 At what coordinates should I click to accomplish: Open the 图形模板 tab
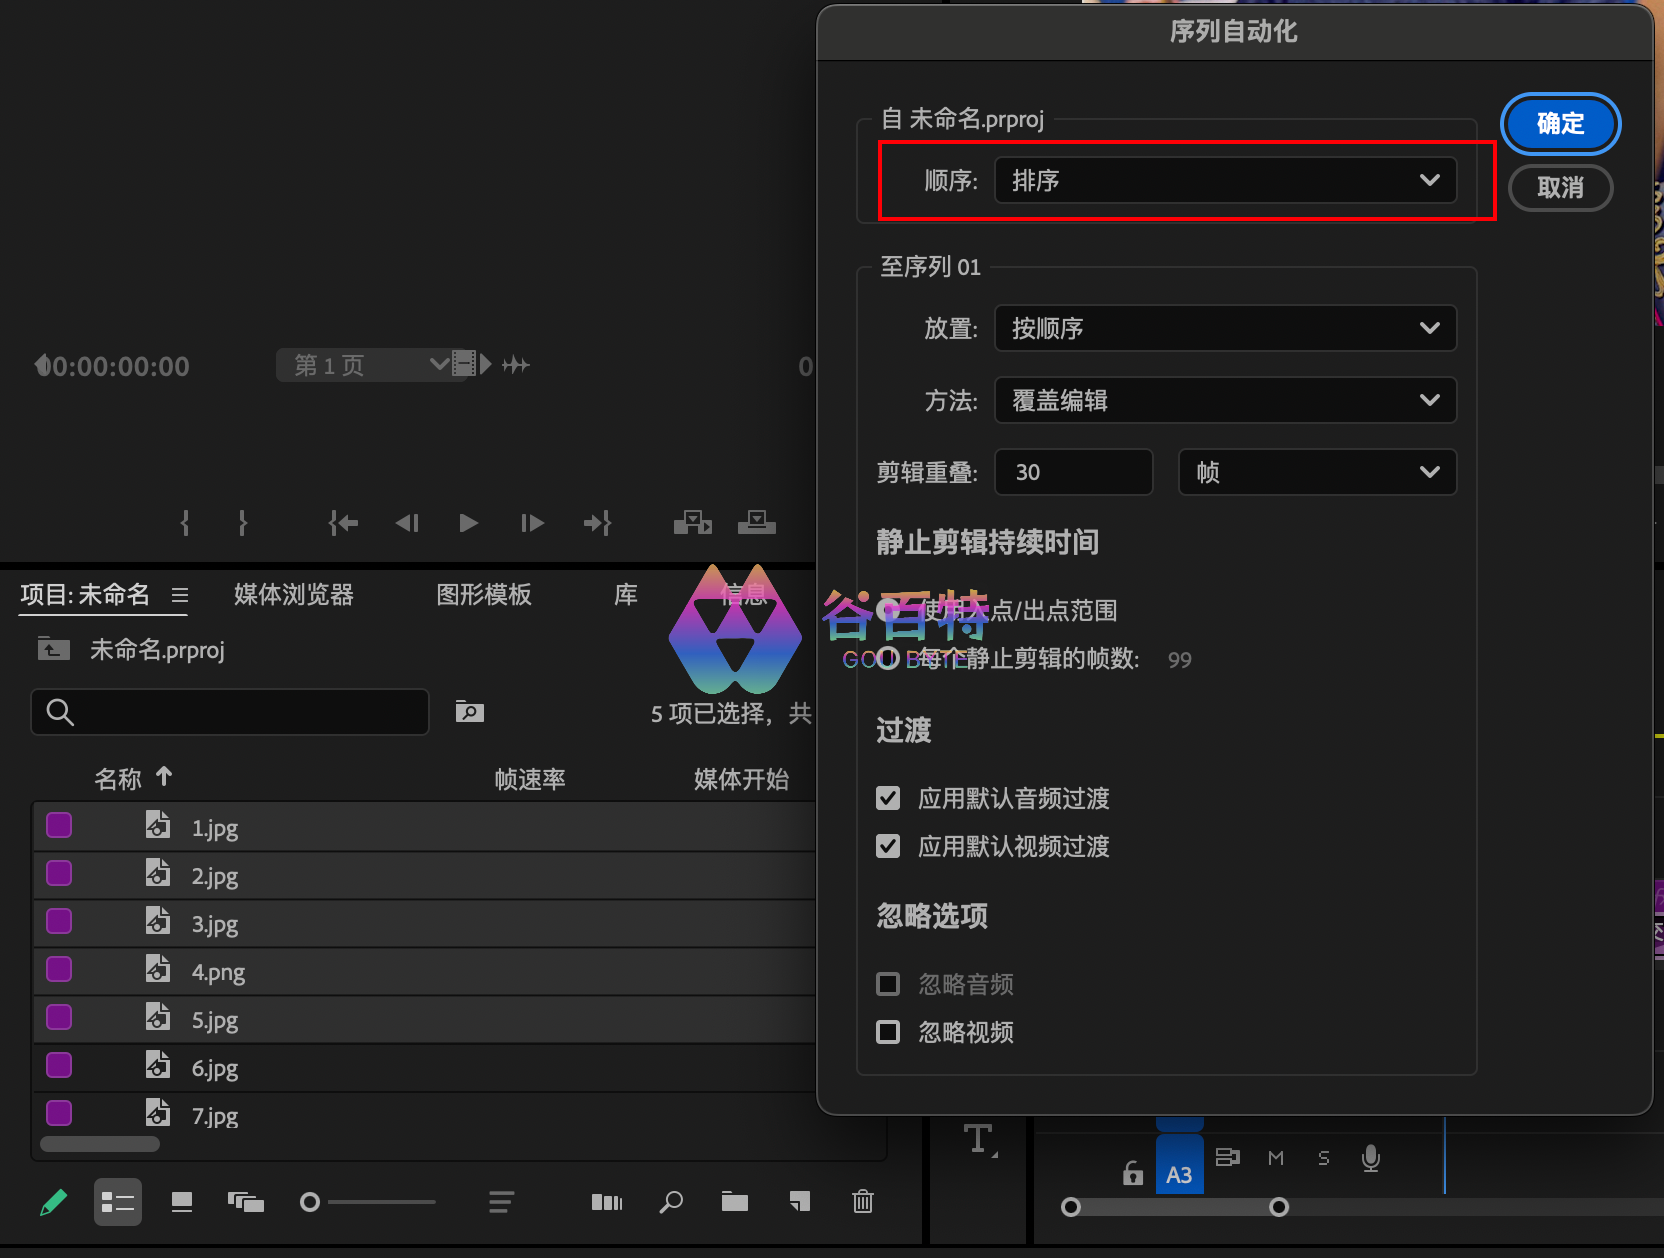484,595
